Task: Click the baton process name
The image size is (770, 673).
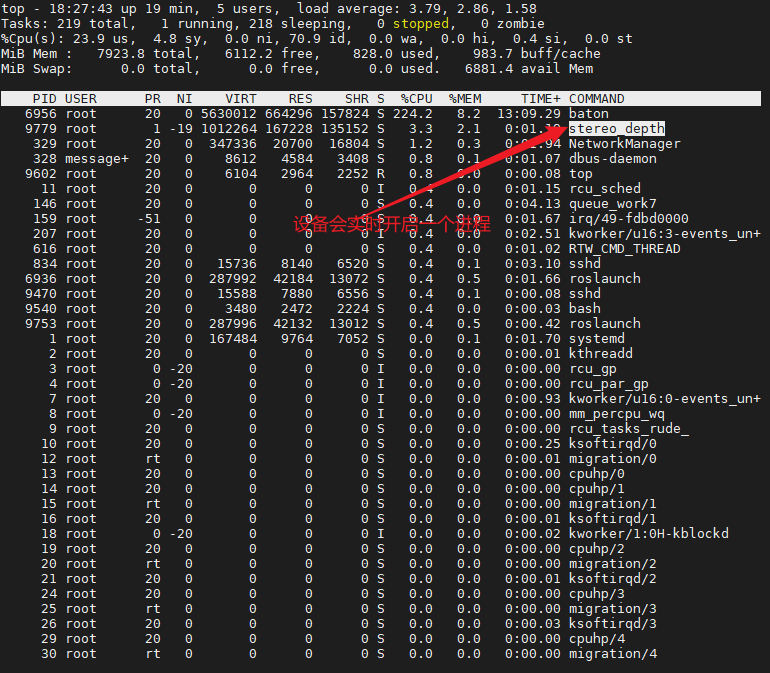Action: (589, 114)
